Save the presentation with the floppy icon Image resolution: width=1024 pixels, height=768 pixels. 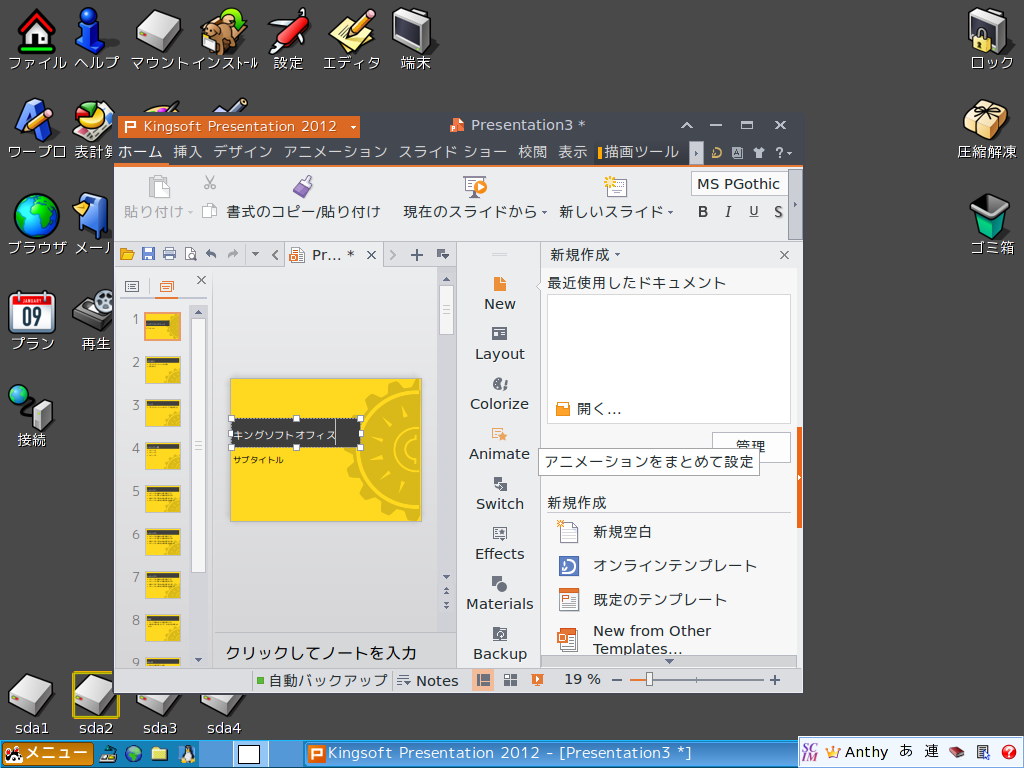coord(148,254)
